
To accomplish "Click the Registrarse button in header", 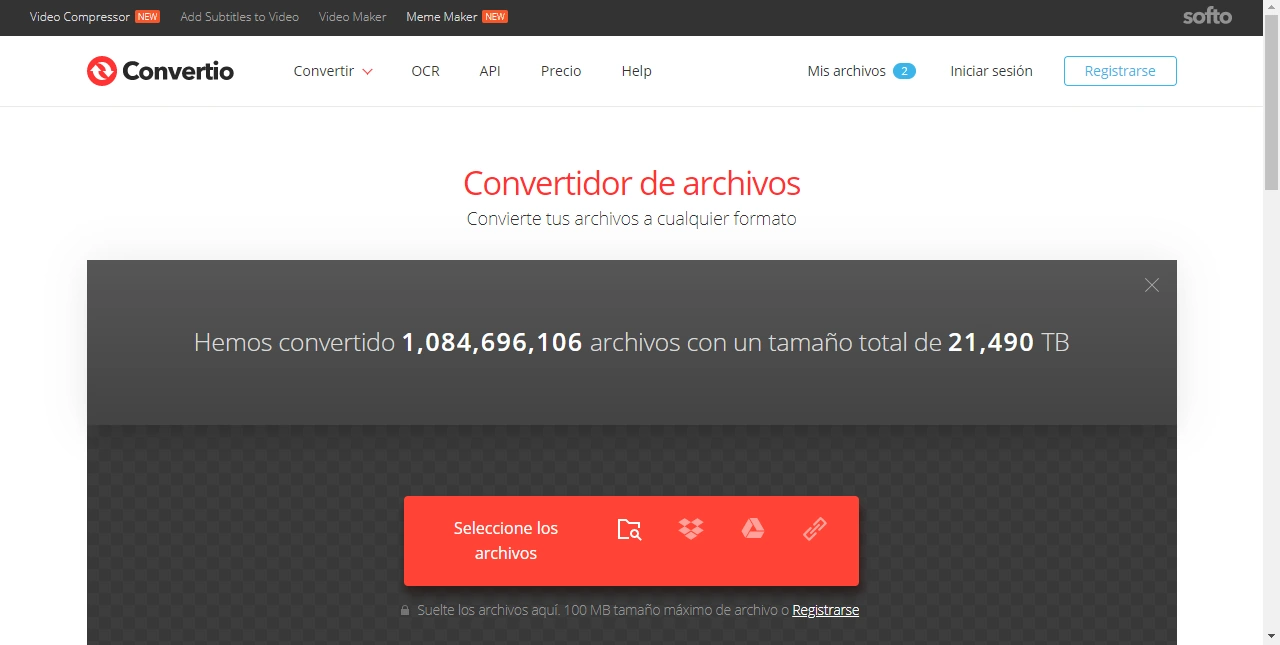I will coord(1120,71).
